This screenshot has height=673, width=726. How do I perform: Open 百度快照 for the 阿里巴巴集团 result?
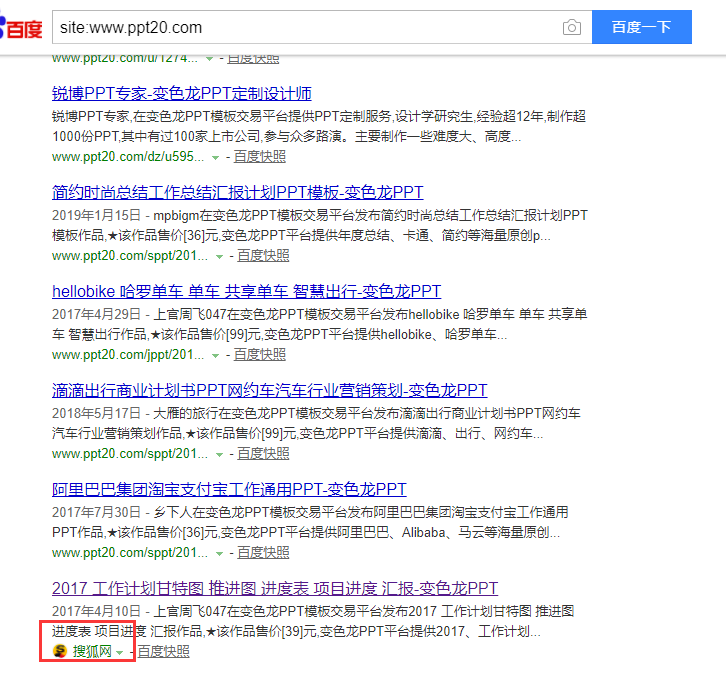(263, 553)
